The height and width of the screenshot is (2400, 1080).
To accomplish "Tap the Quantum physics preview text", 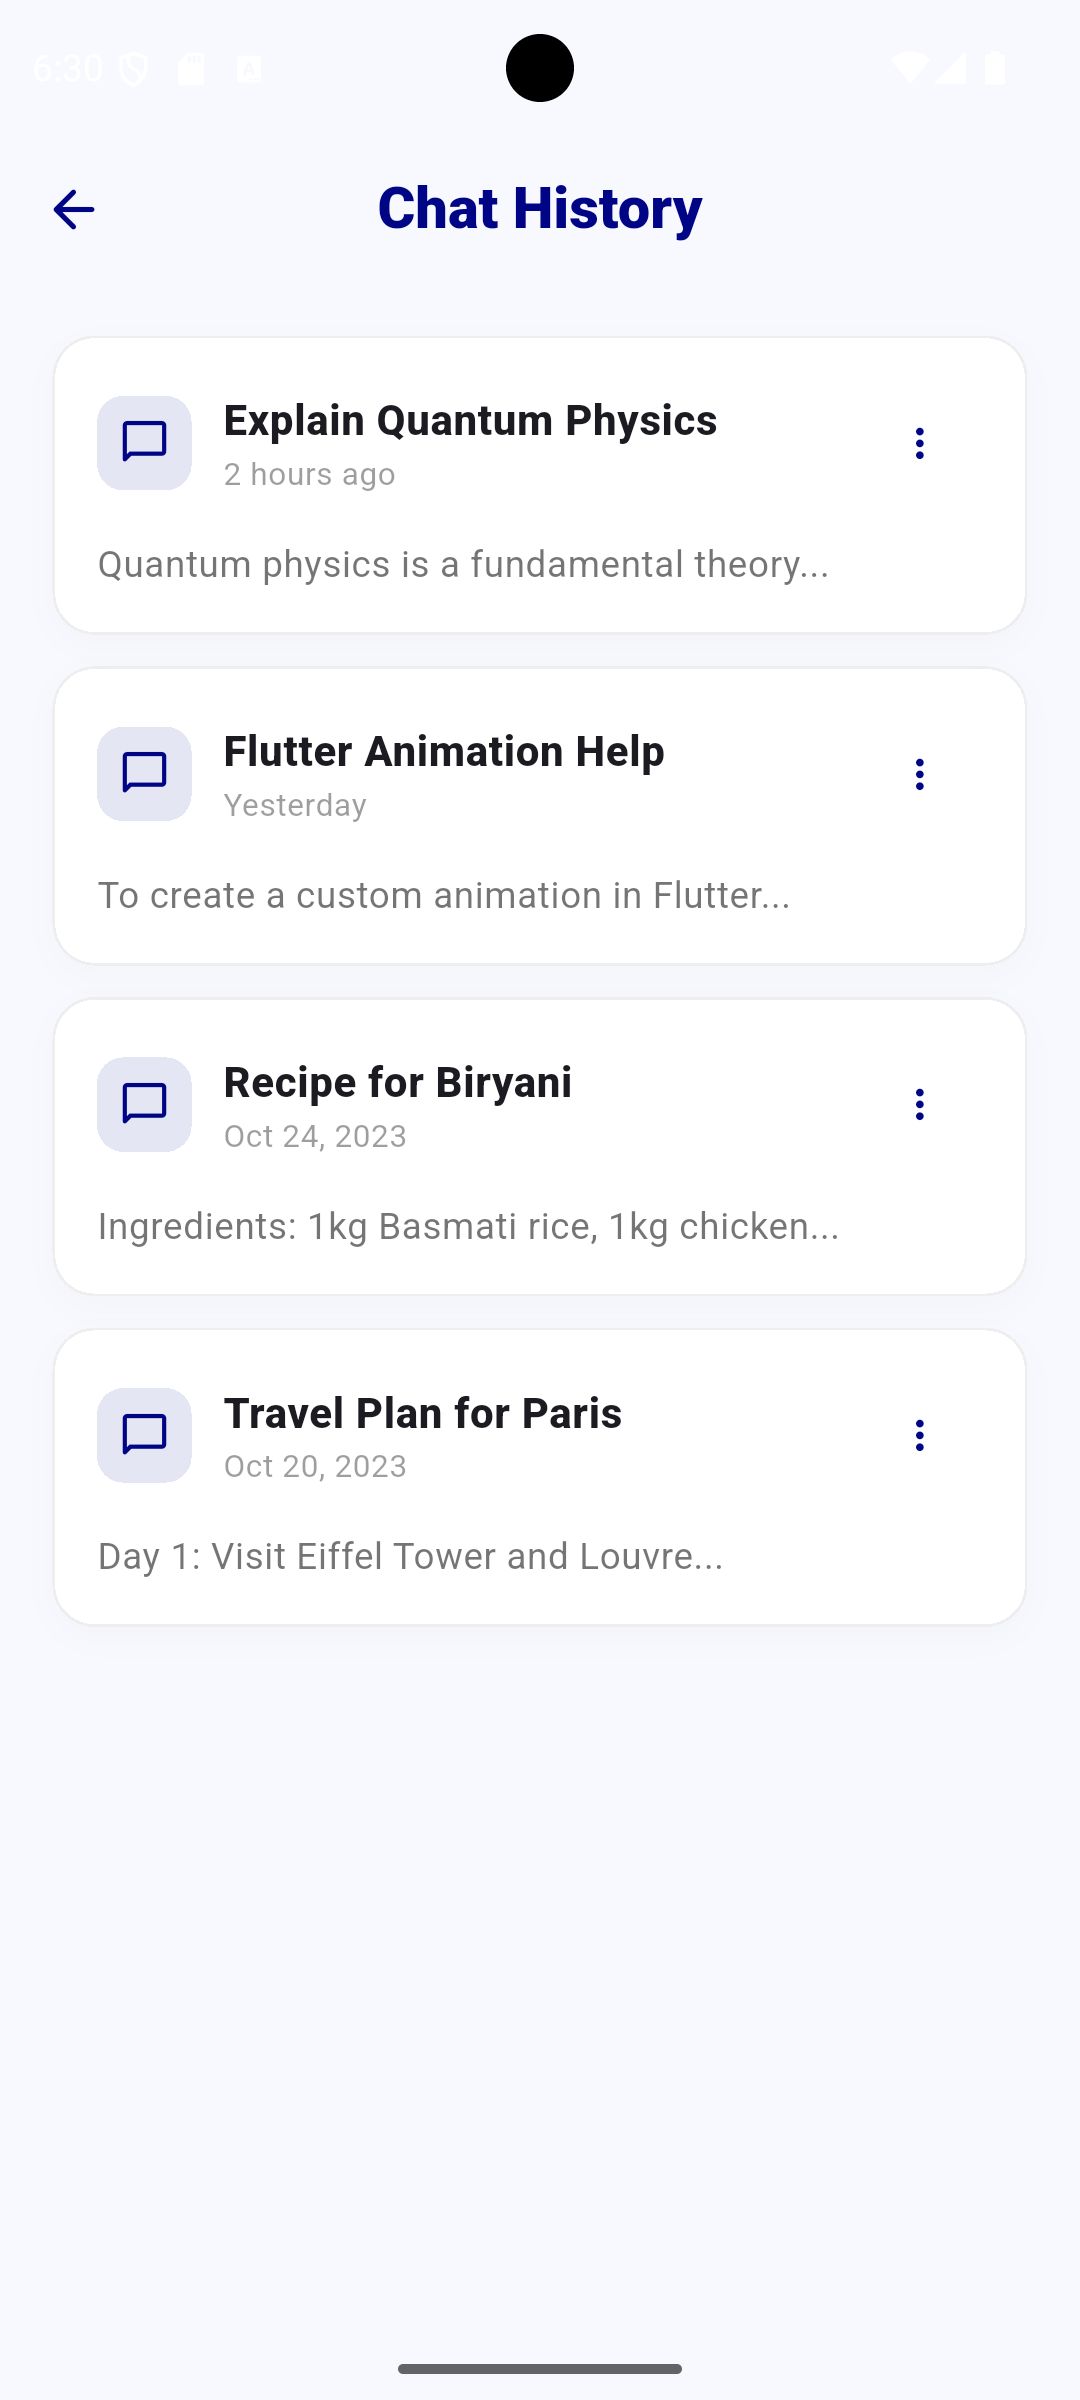I will pyautogui.click(x=463, y=565).
